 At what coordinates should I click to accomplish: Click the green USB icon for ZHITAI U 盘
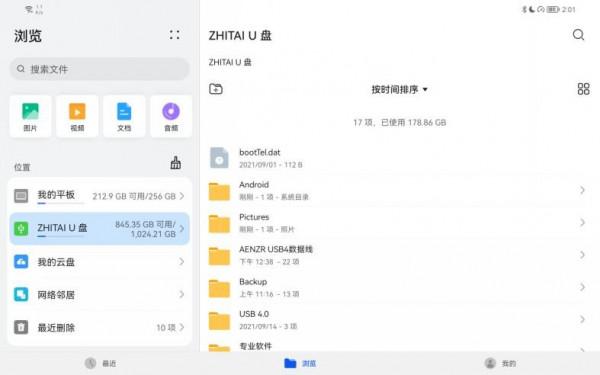[x=21, y=228]
